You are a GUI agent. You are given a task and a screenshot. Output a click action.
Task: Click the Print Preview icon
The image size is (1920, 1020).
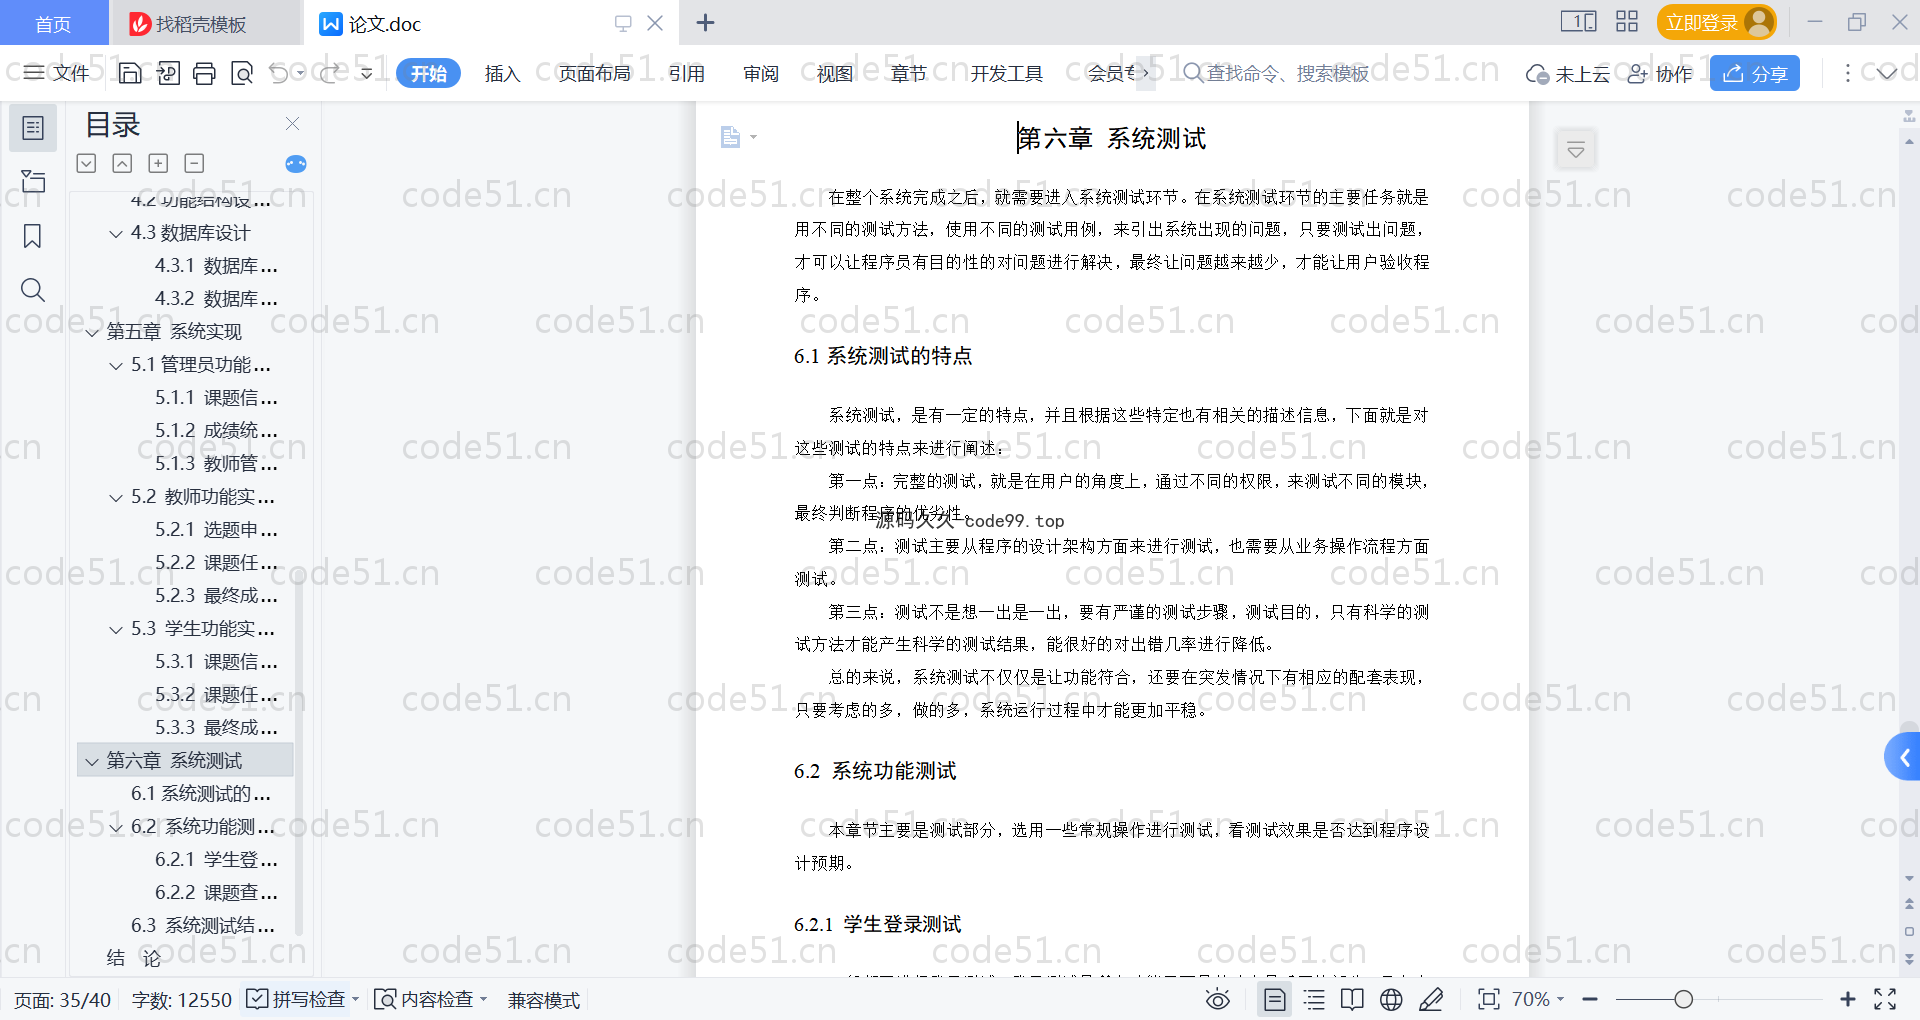pyautogui.click(x=242, y=73)
